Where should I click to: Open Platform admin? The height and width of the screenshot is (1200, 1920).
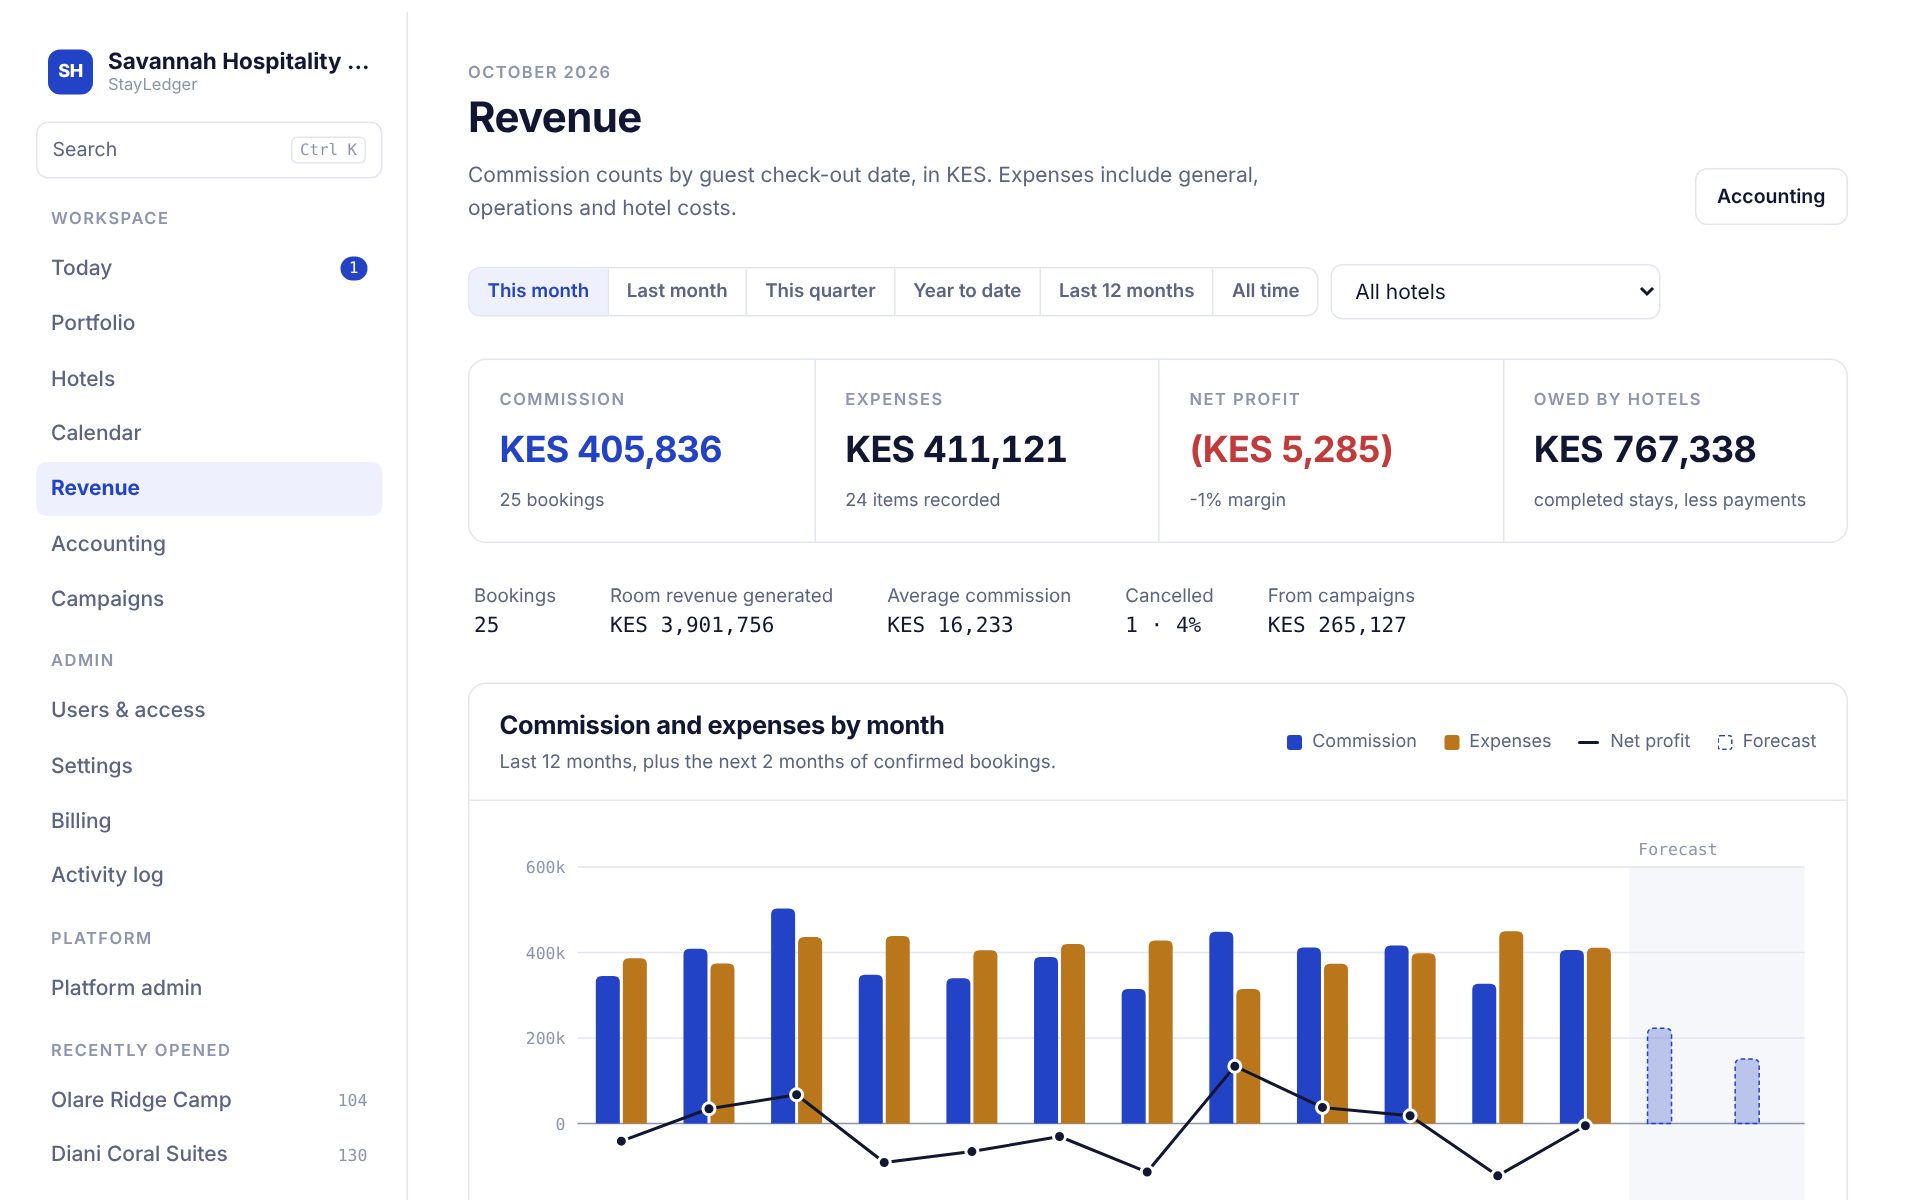[209, 988]
